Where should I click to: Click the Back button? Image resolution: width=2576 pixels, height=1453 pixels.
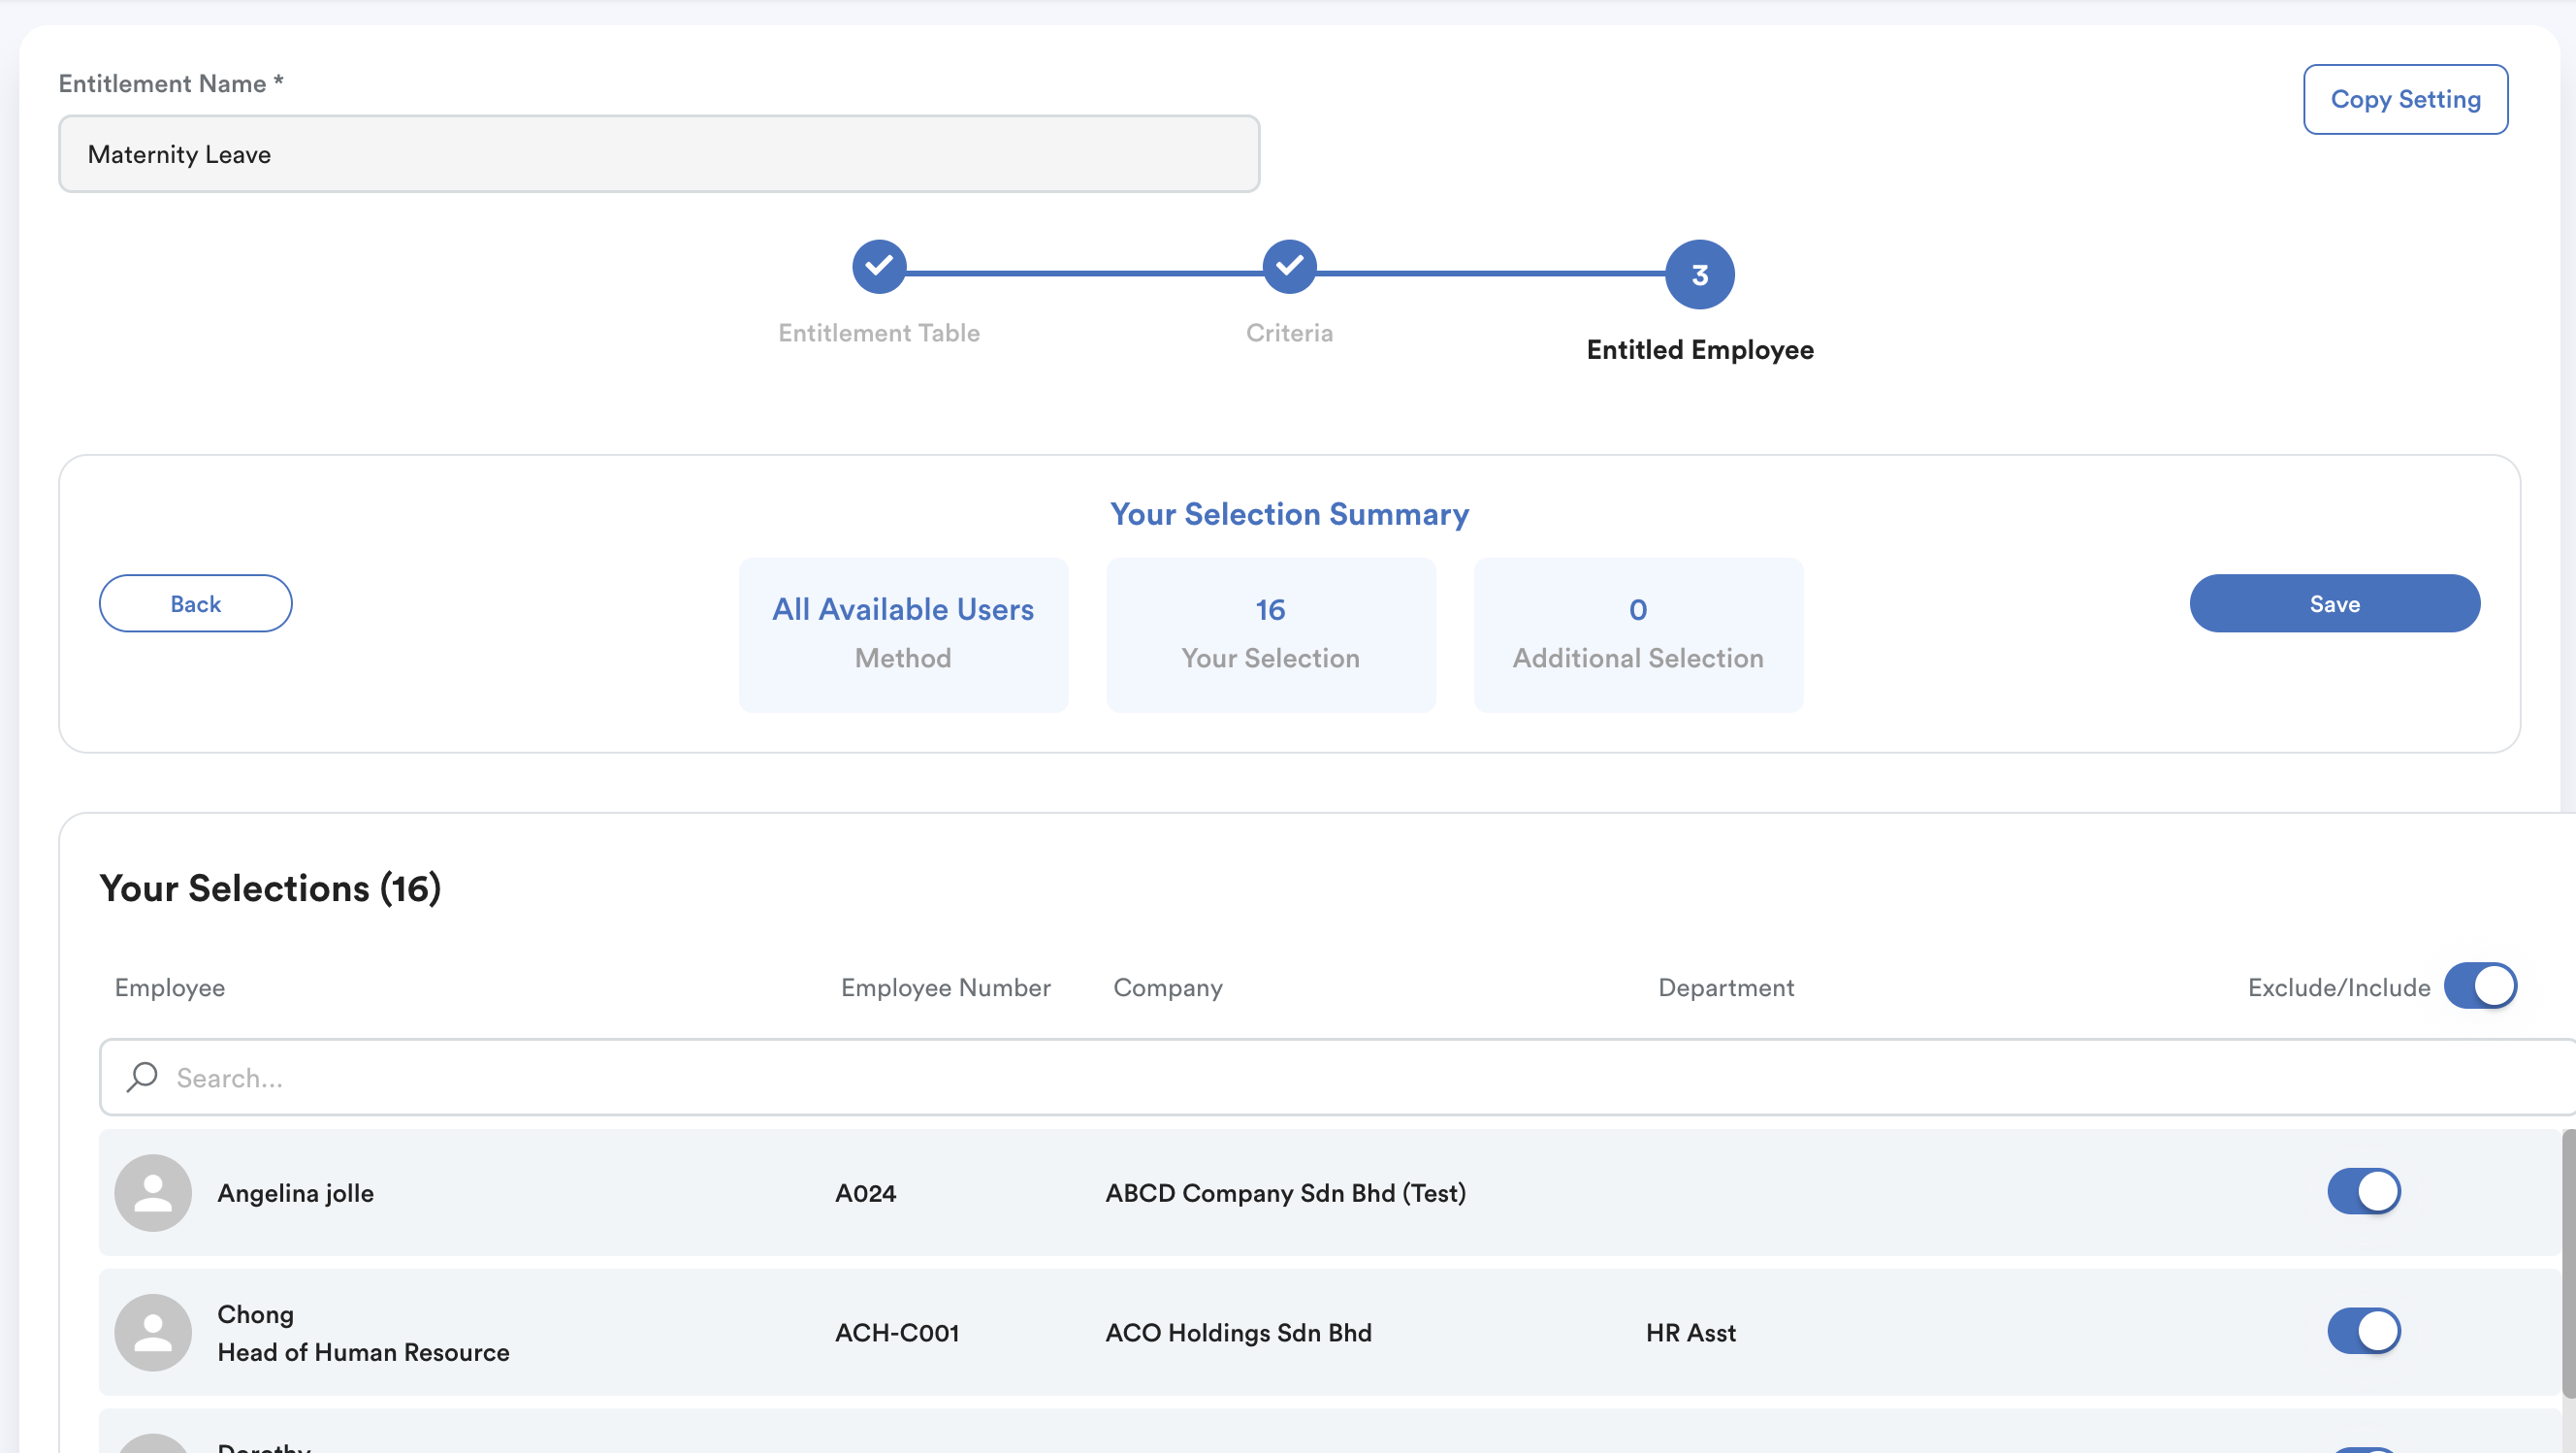(x=195, y=603)
